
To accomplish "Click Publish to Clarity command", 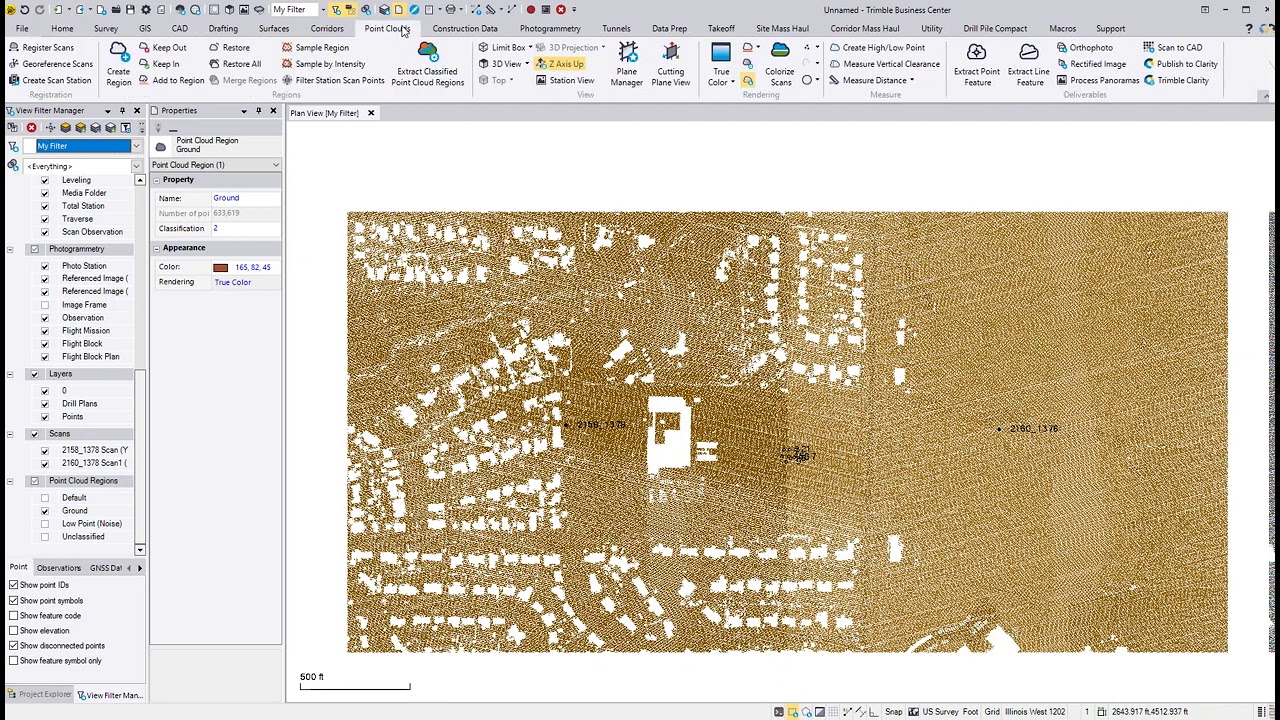I will tap(1181, 64).
